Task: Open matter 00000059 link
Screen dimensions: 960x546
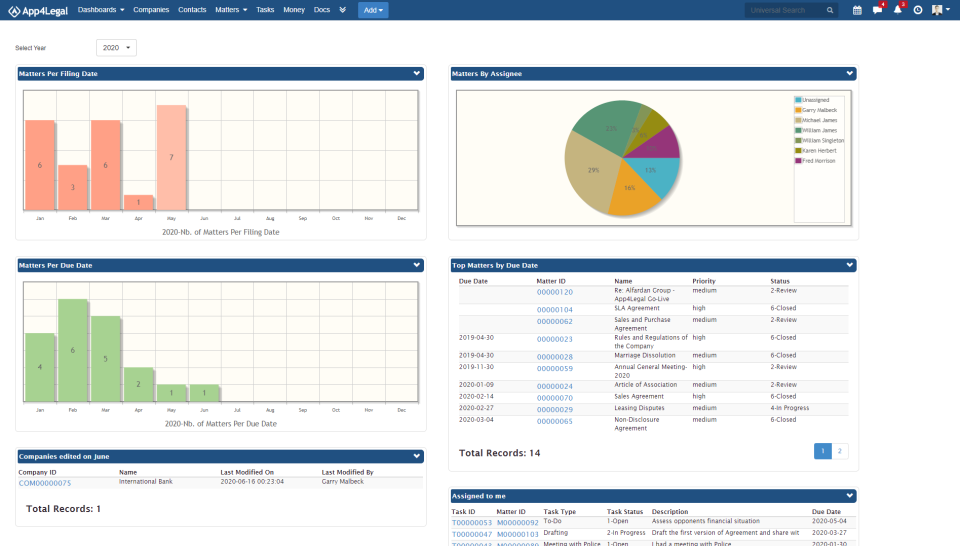Action: click(x=555, y=368)
